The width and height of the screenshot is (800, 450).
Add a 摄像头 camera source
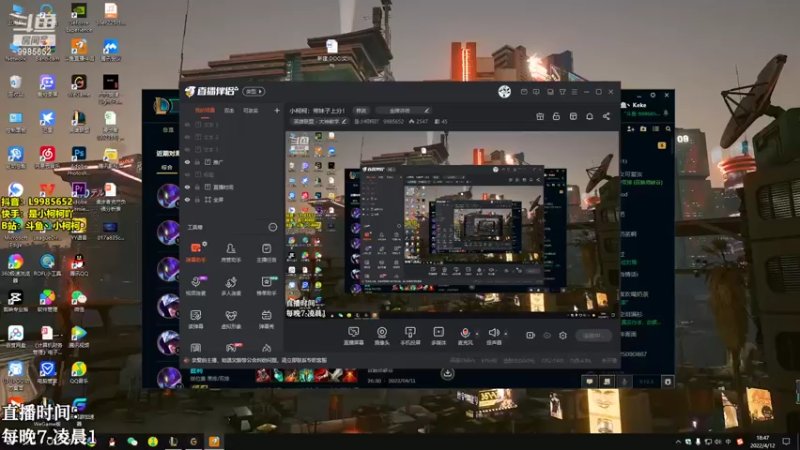(x=382, y=336)
